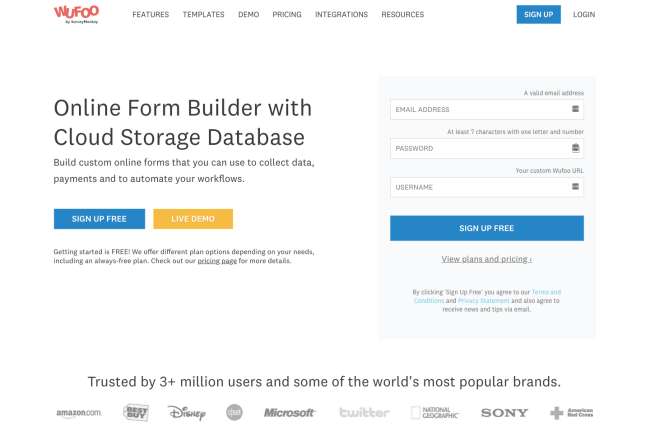Screen dimensions: 669x432
Task: Click the 'At least 7 characters' password hint
Action: click(x=515, y=132)
